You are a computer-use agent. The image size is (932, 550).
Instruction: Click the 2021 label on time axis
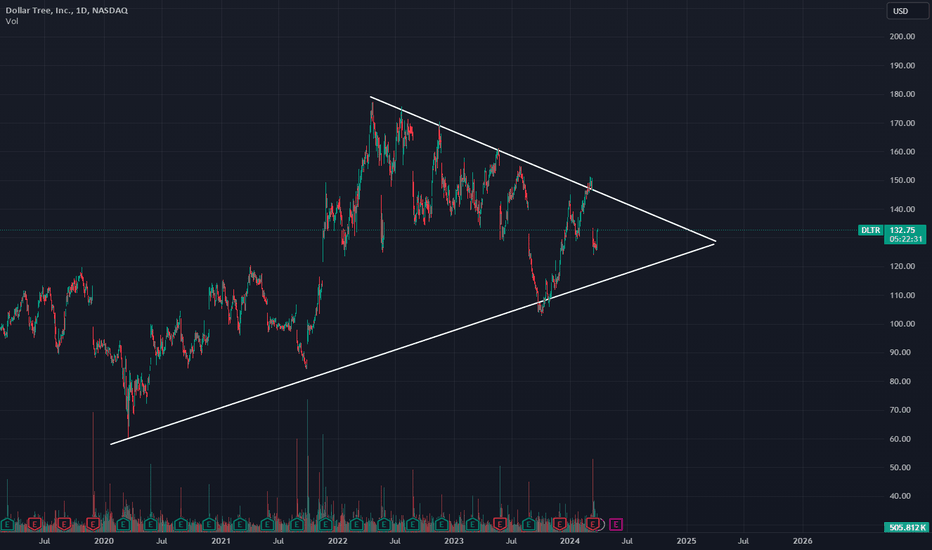pyautogui.click(x=221, y=541)
